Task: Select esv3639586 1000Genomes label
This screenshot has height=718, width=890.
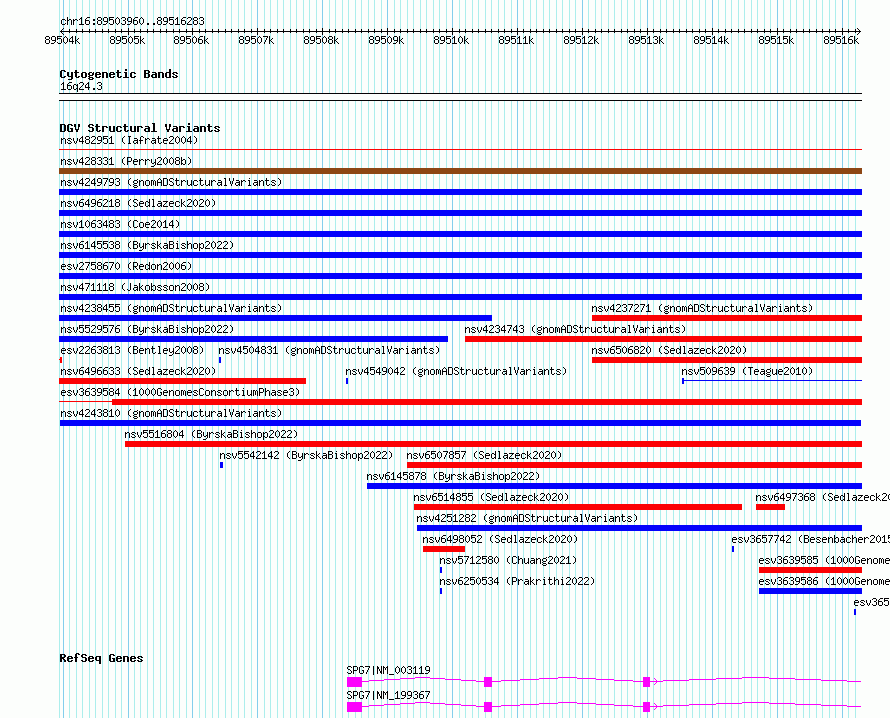Action: pyautogui.click(x=824, y=581)
